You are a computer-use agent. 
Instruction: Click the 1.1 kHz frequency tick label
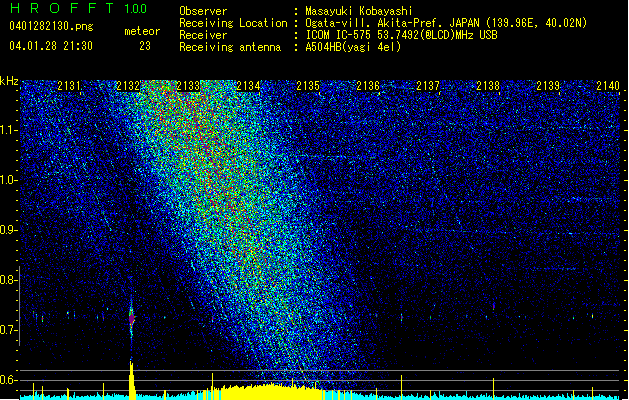pyautogui.click(x=9, y=130)
